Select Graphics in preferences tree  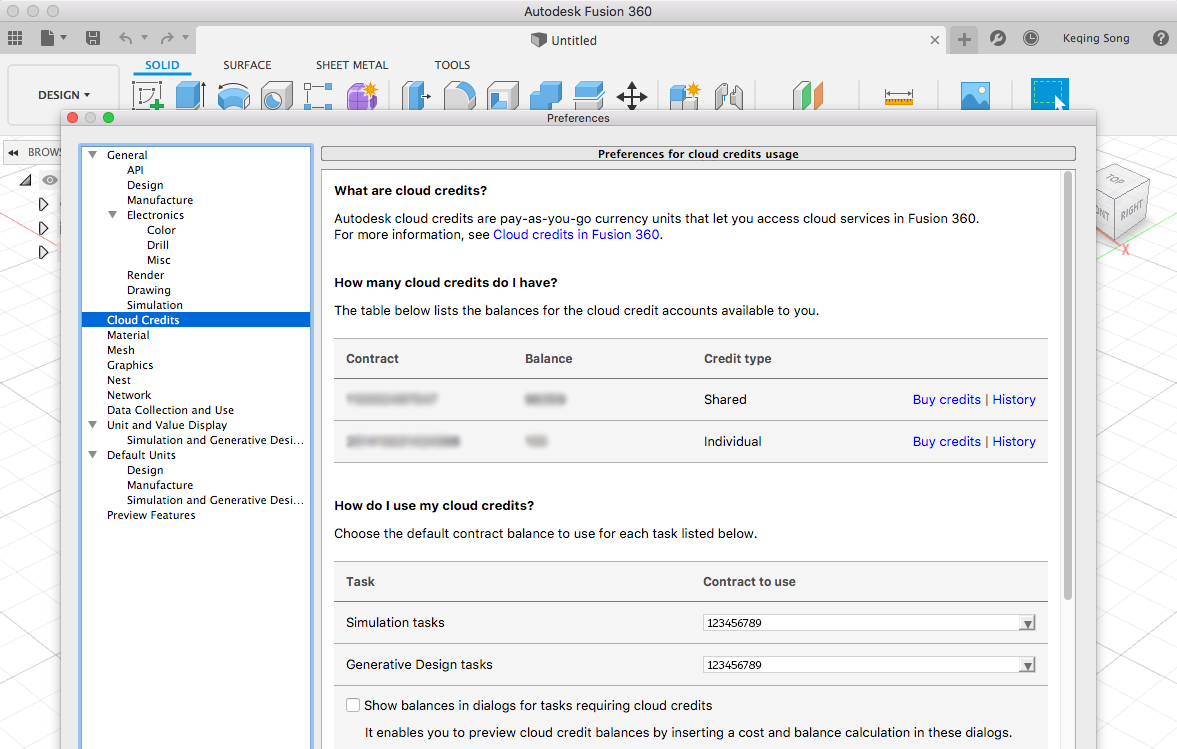(130, 365)
